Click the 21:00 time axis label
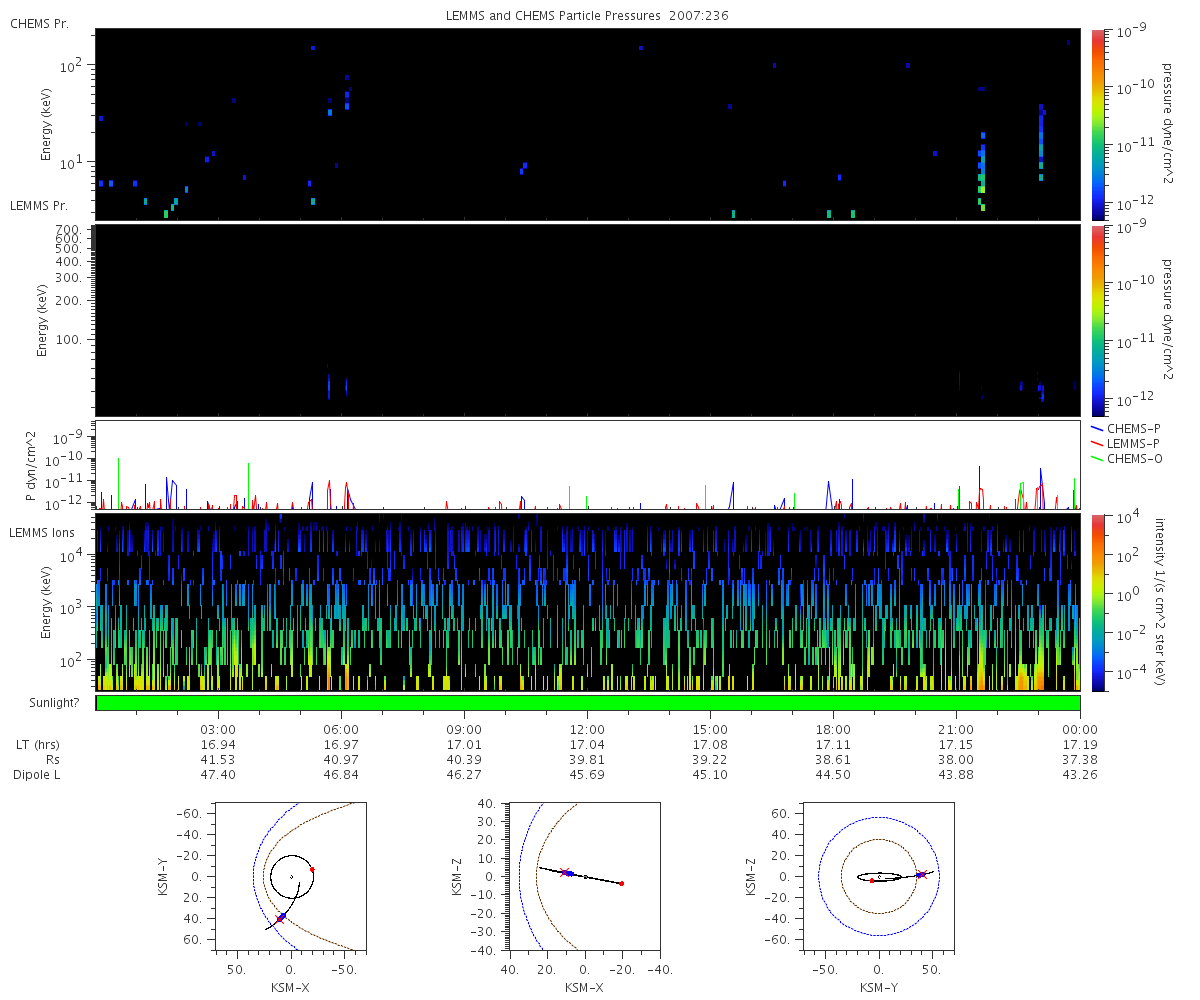Image resolution: width=1200 pixels, height=1000 pixels. click(957, 730)
